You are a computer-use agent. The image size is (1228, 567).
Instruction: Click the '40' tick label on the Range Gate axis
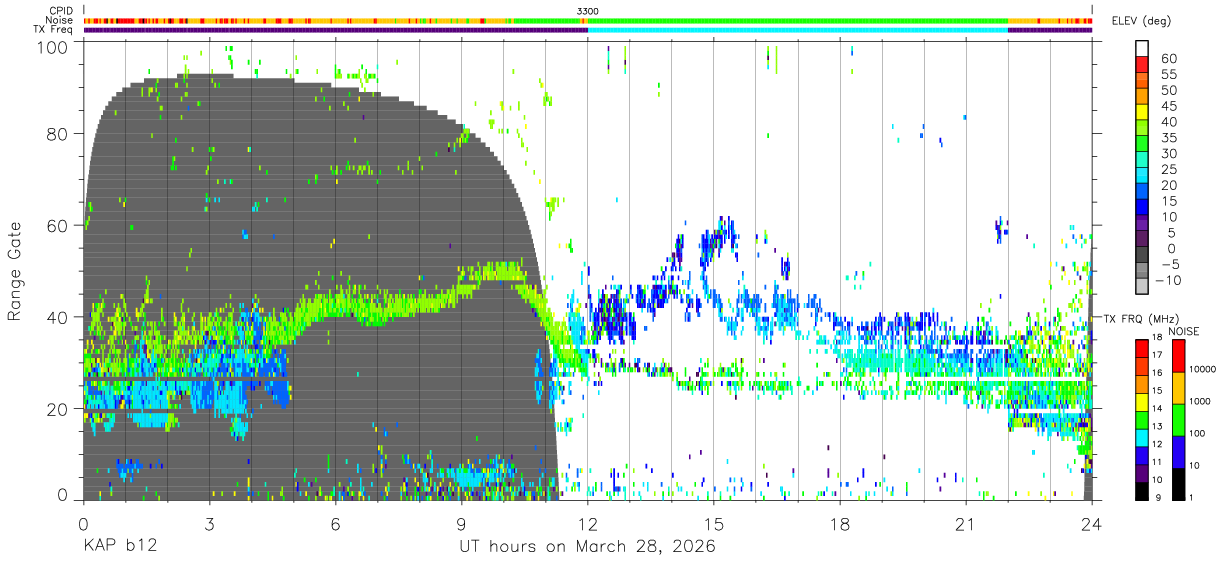57,317
